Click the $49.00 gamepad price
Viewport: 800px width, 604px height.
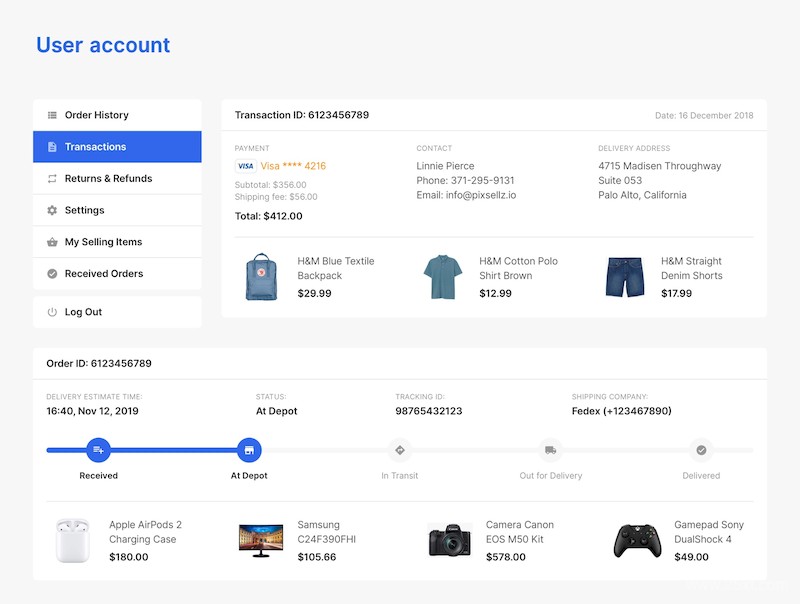pyautogui.click(x=691, y=557)
